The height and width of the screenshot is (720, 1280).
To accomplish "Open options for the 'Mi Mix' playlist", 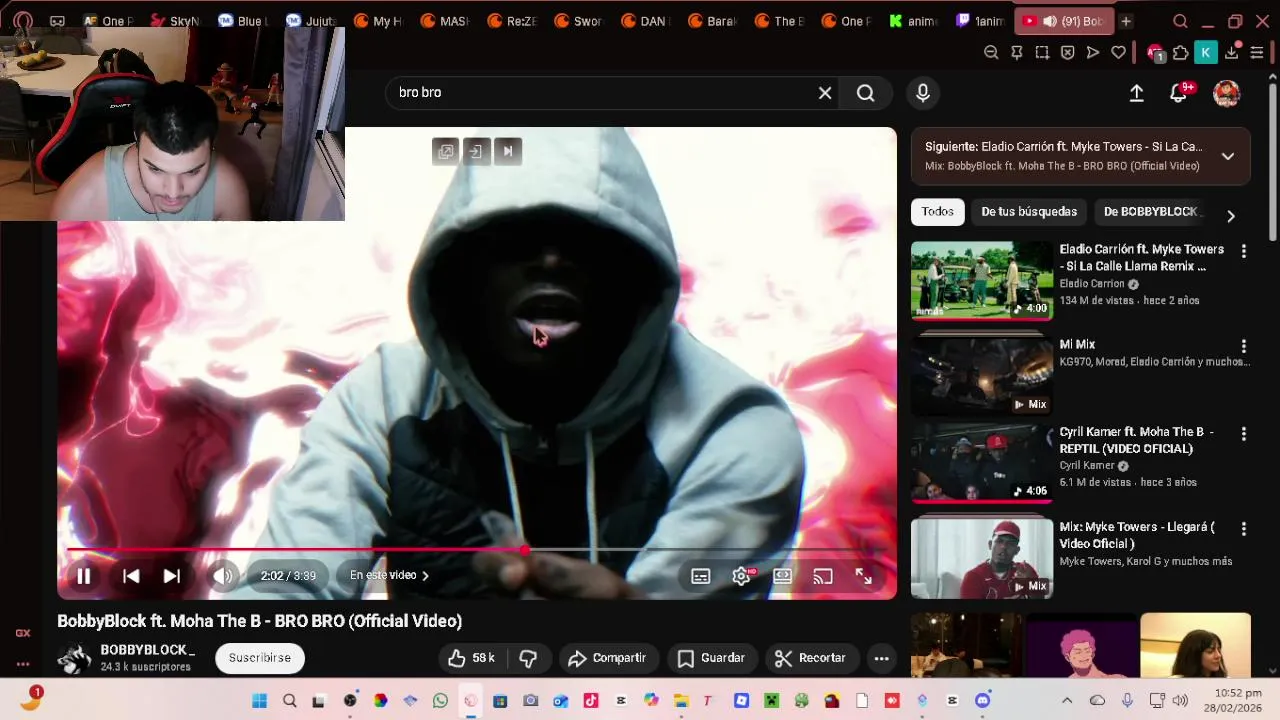I will tap(1244, 346).
